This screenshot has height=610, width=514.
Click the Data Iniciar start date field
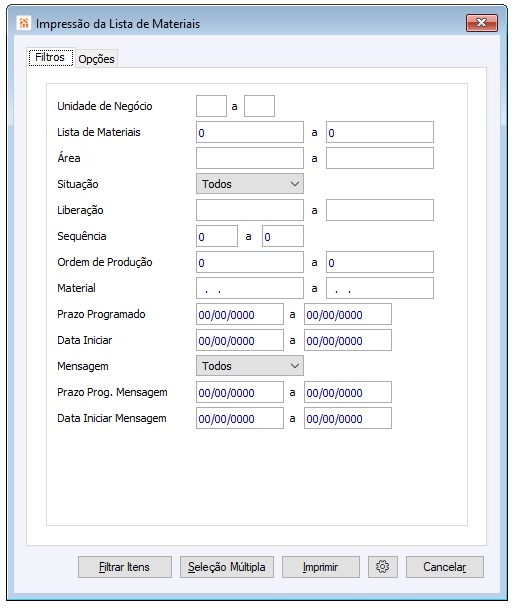[x=240, y=340]
